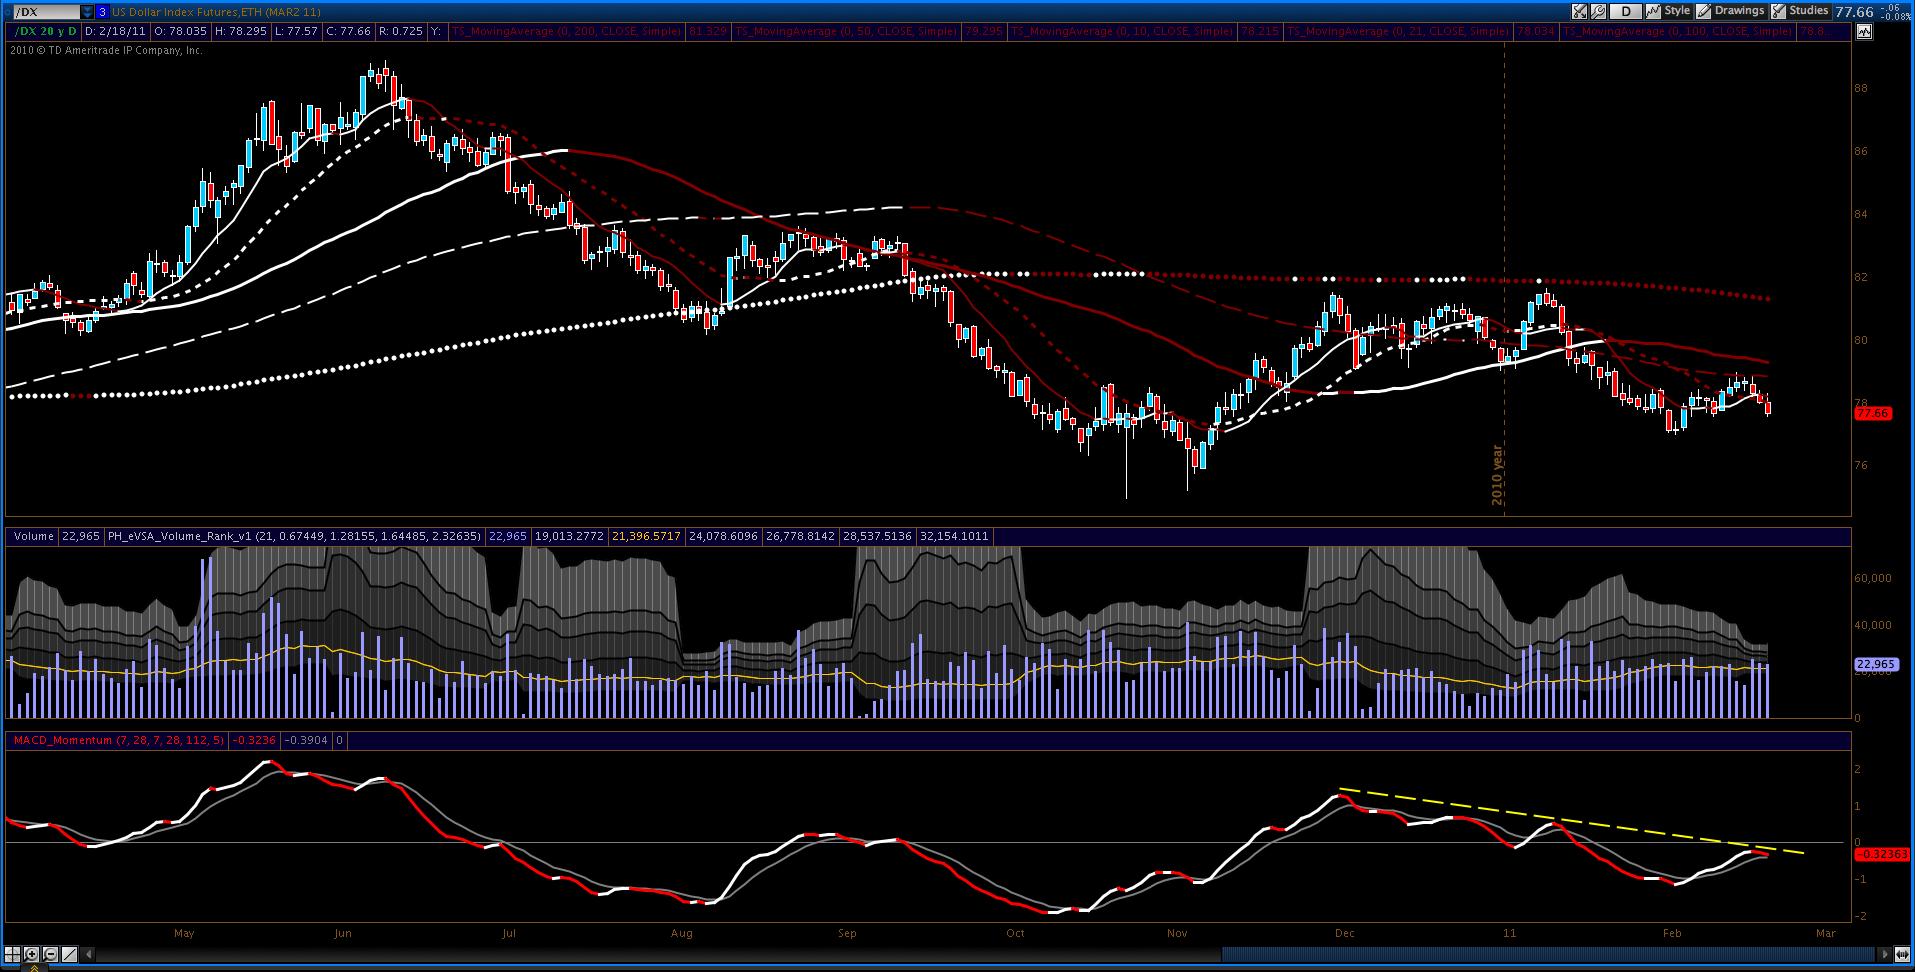Open the Style menu

[x=1669, y=11]
